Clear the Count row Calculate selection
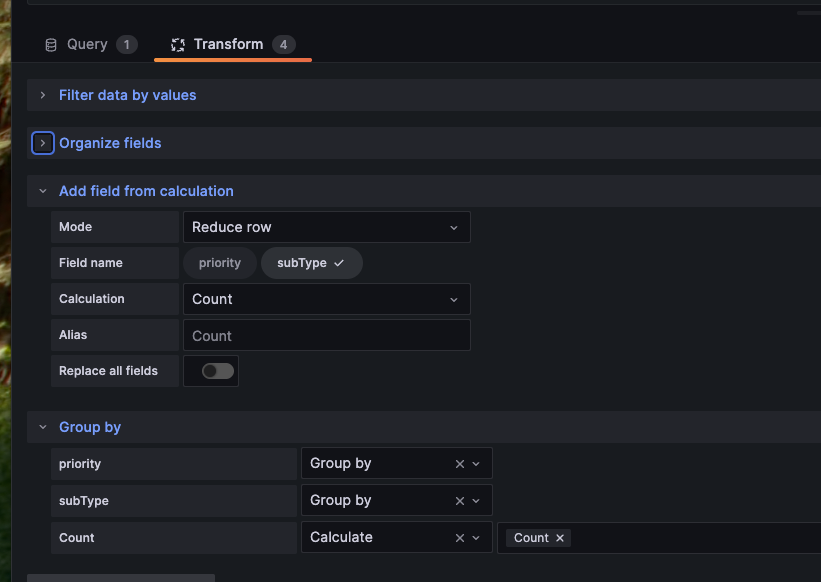This screenshot has height=582, width=821. 460,538
